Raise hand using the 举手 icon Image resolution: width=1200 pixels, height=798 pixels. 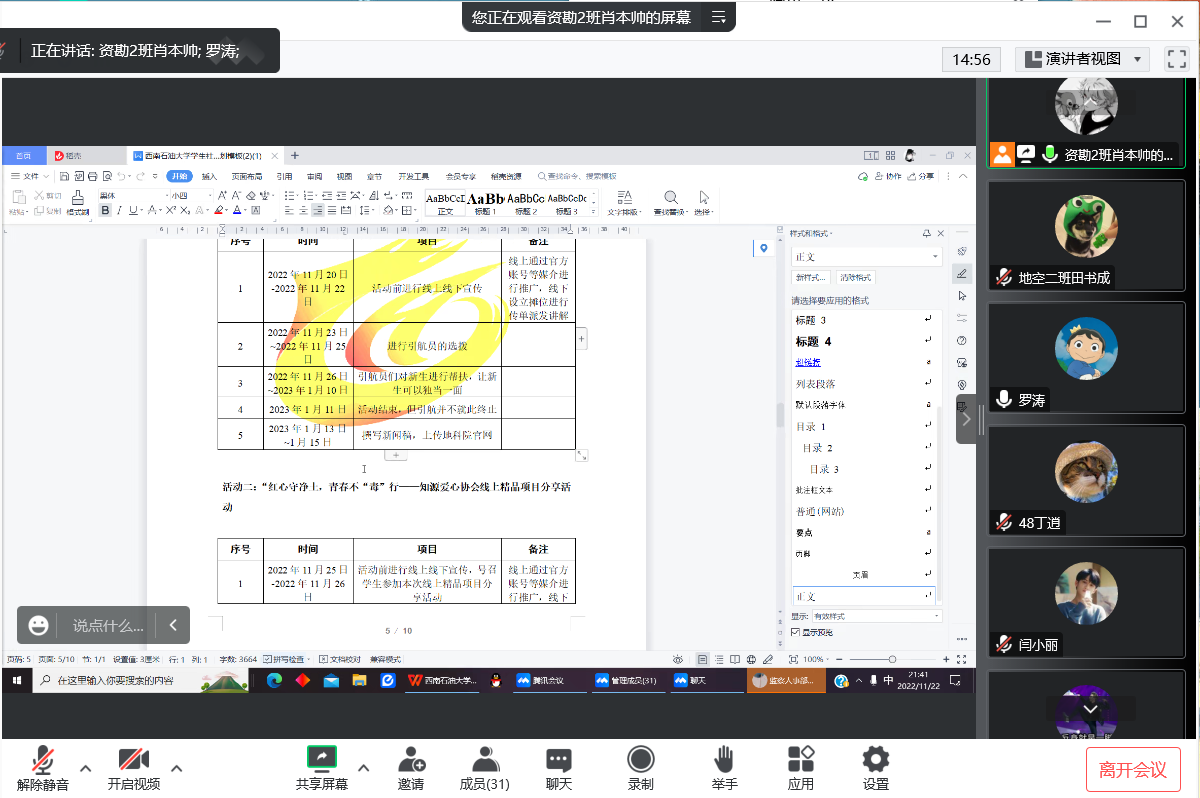click(724, 759)
